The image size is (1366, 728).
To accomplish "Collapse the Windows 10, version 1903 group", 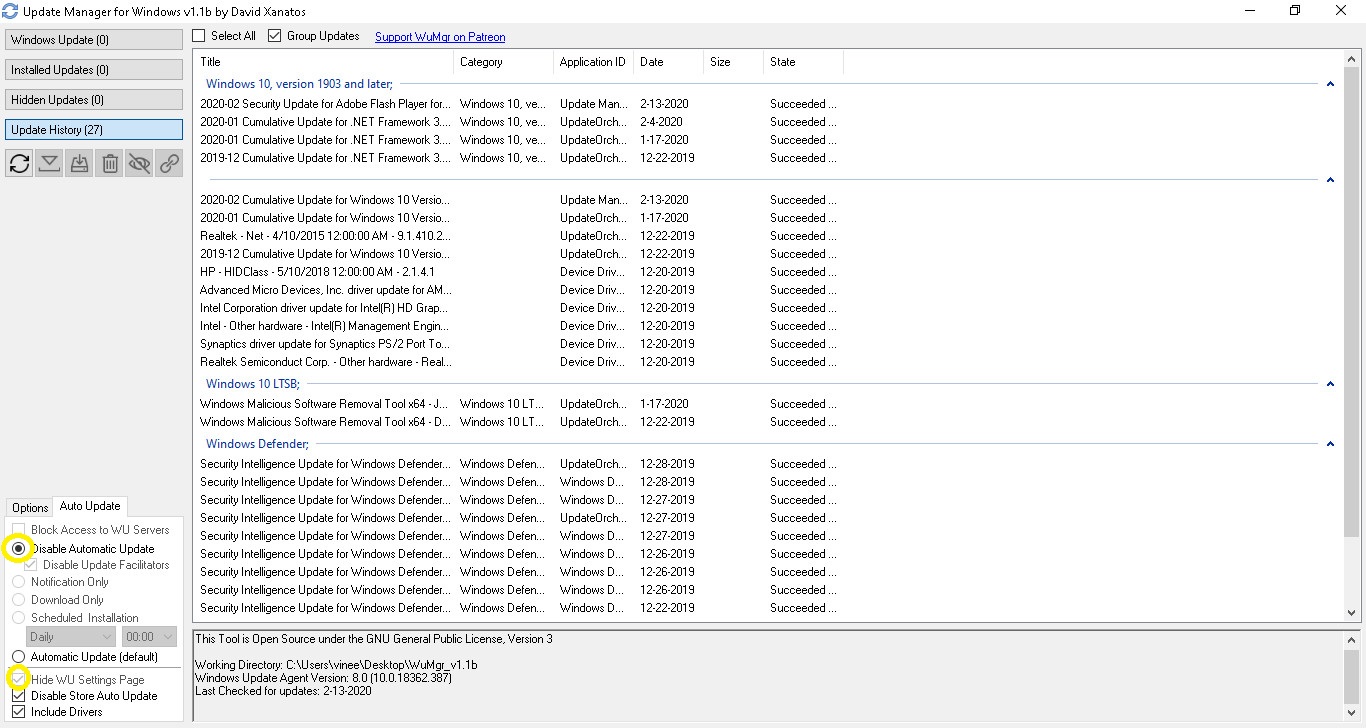I will click(1330, 84).
